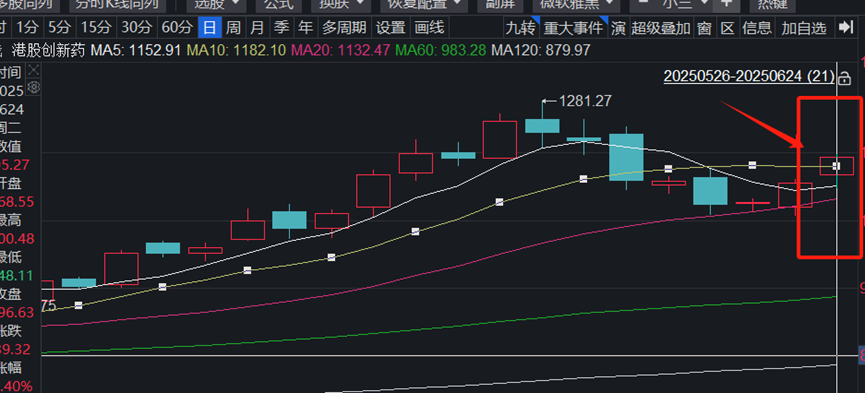Click the 加自选 button
Viewport: 865px width, 393px height.
pos(804,28)
